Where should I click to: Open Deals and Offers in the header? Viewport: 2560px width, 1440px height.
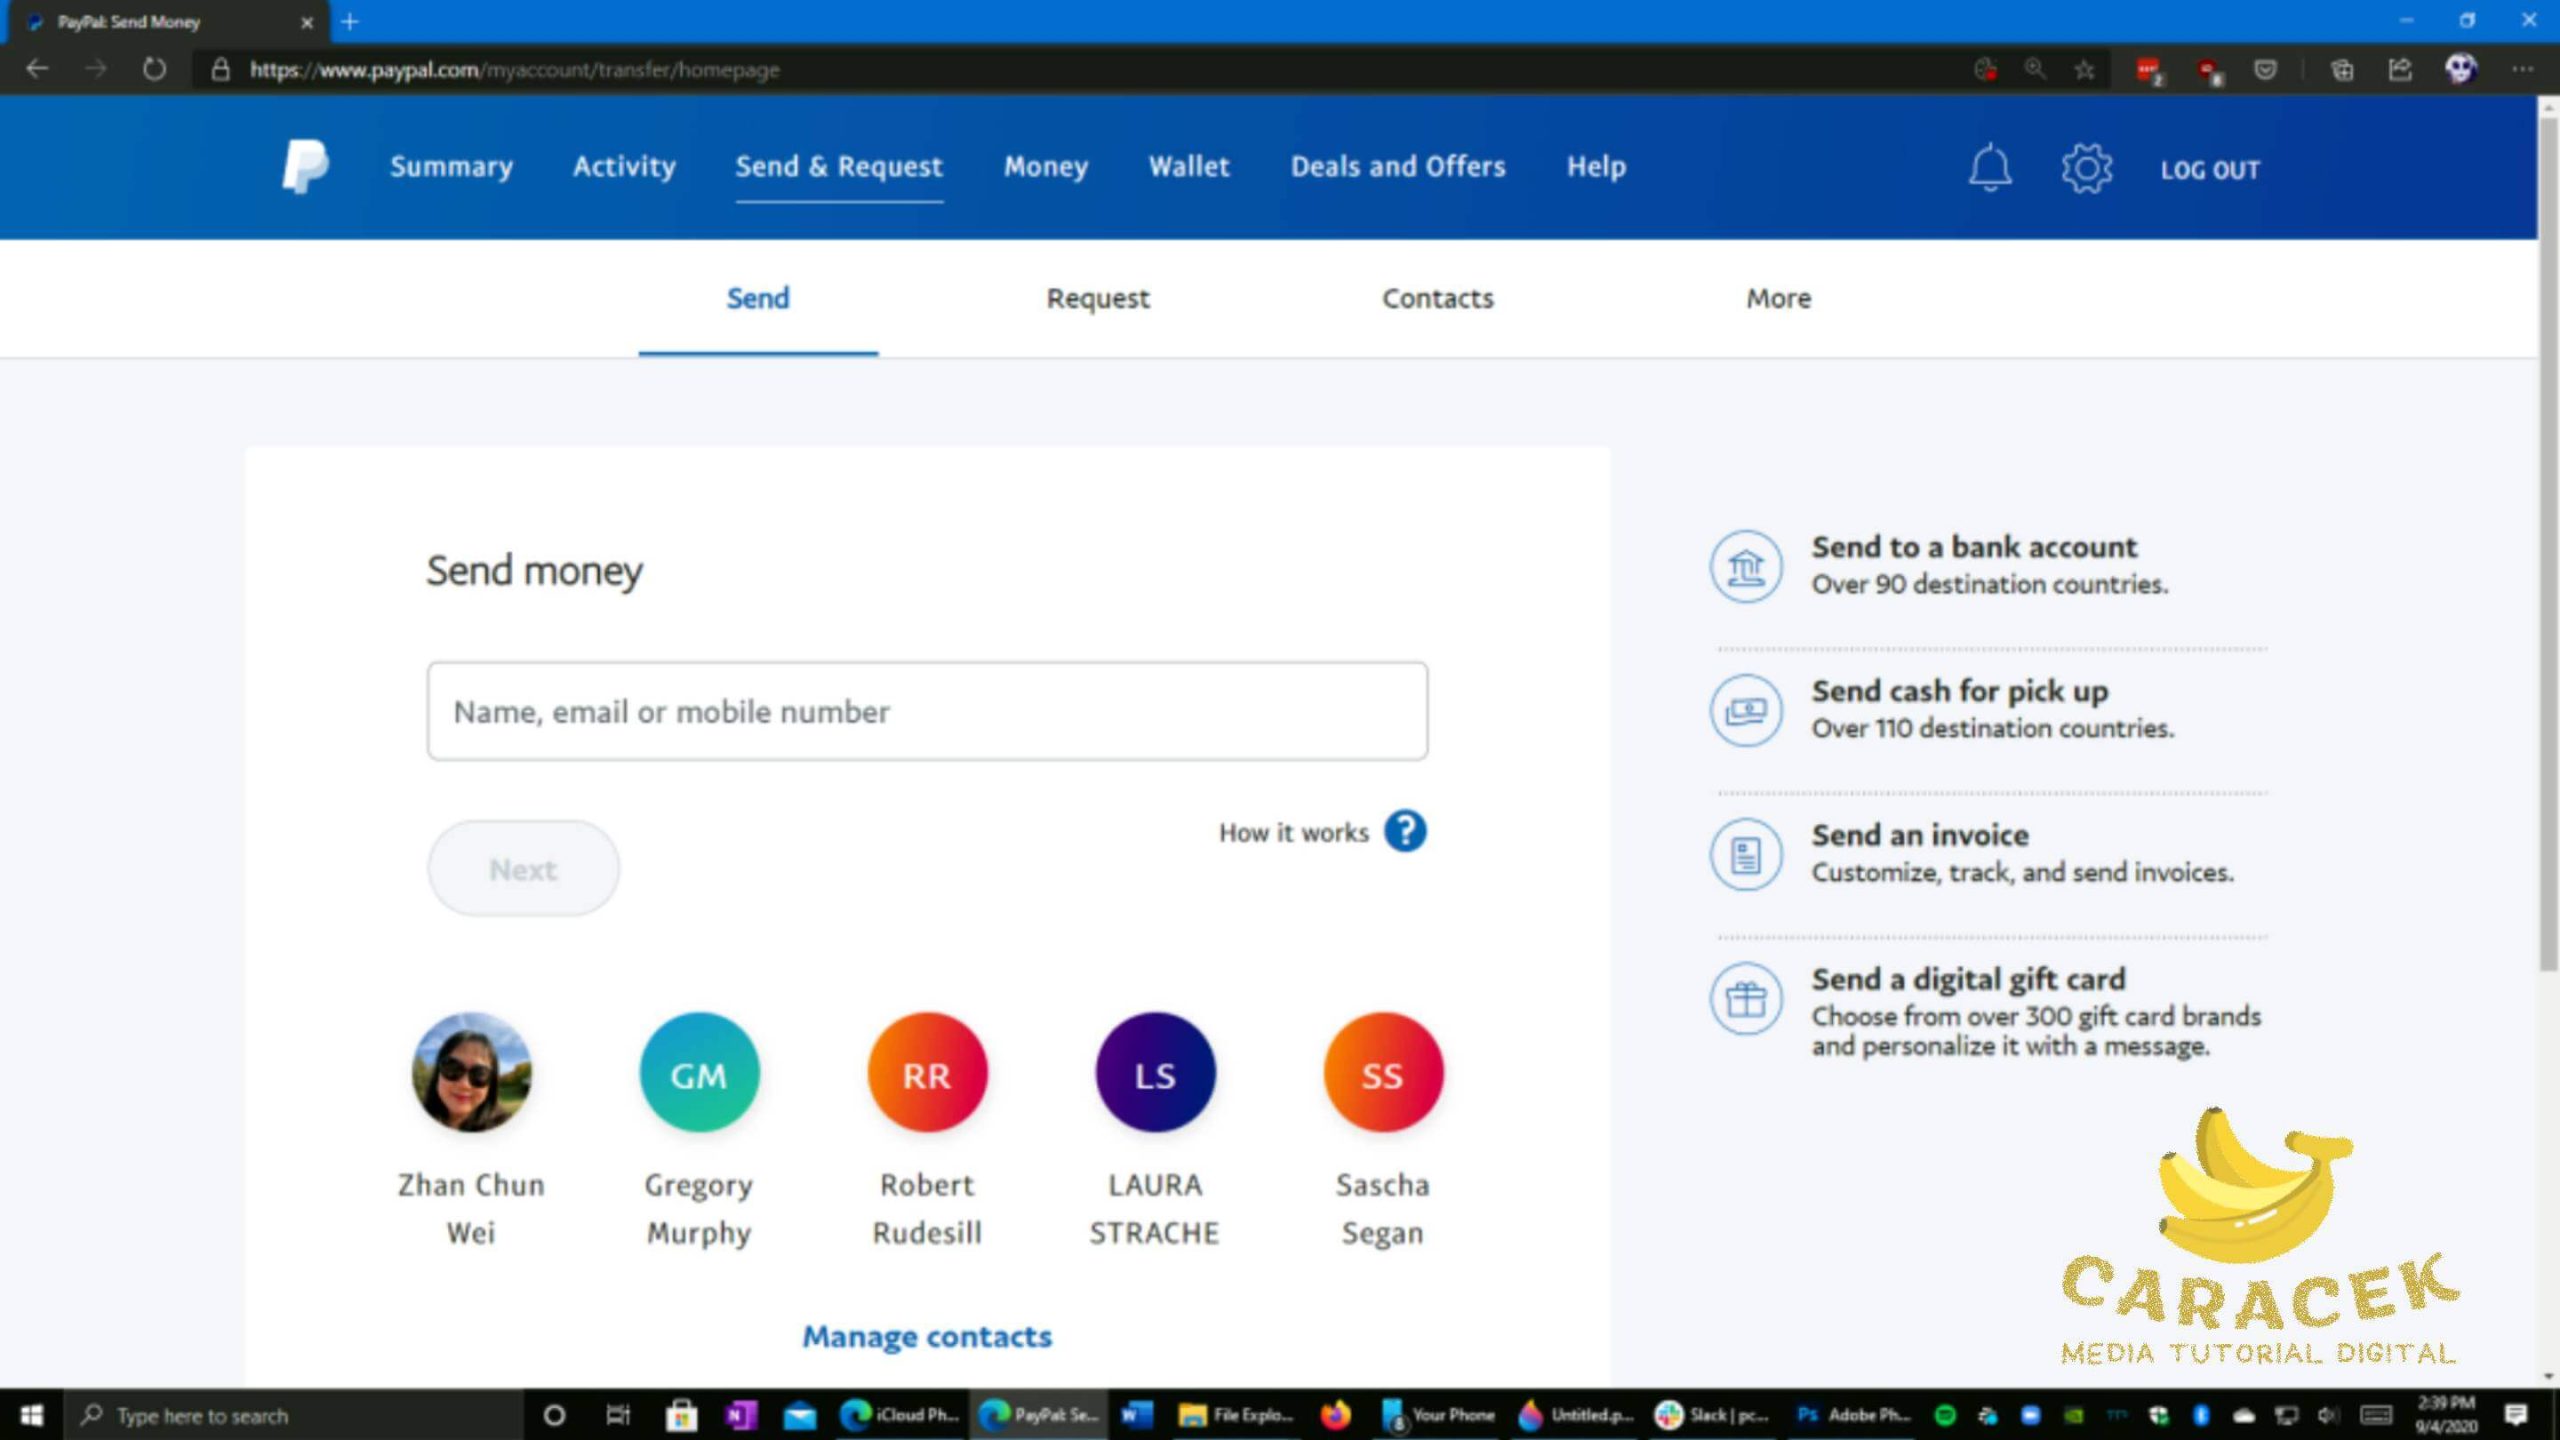[x=1398, y=166]
